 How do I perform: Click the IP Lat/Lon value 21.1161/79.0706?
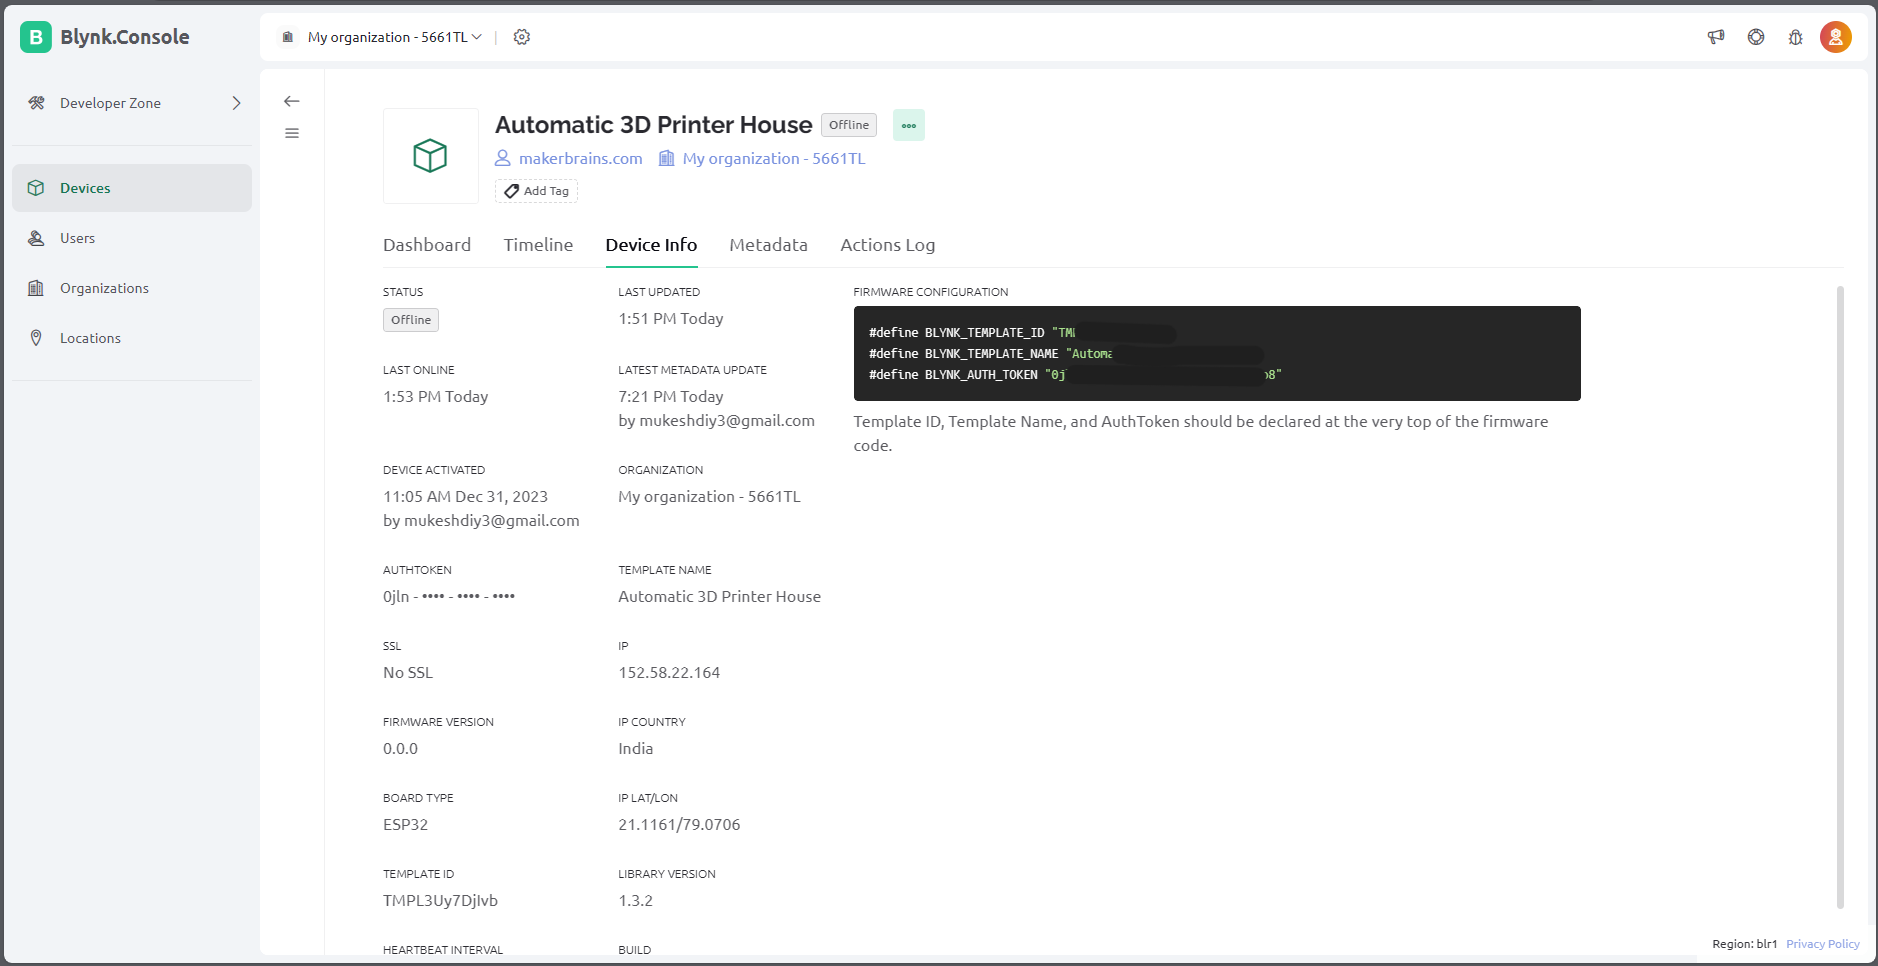tap(679, 824)
